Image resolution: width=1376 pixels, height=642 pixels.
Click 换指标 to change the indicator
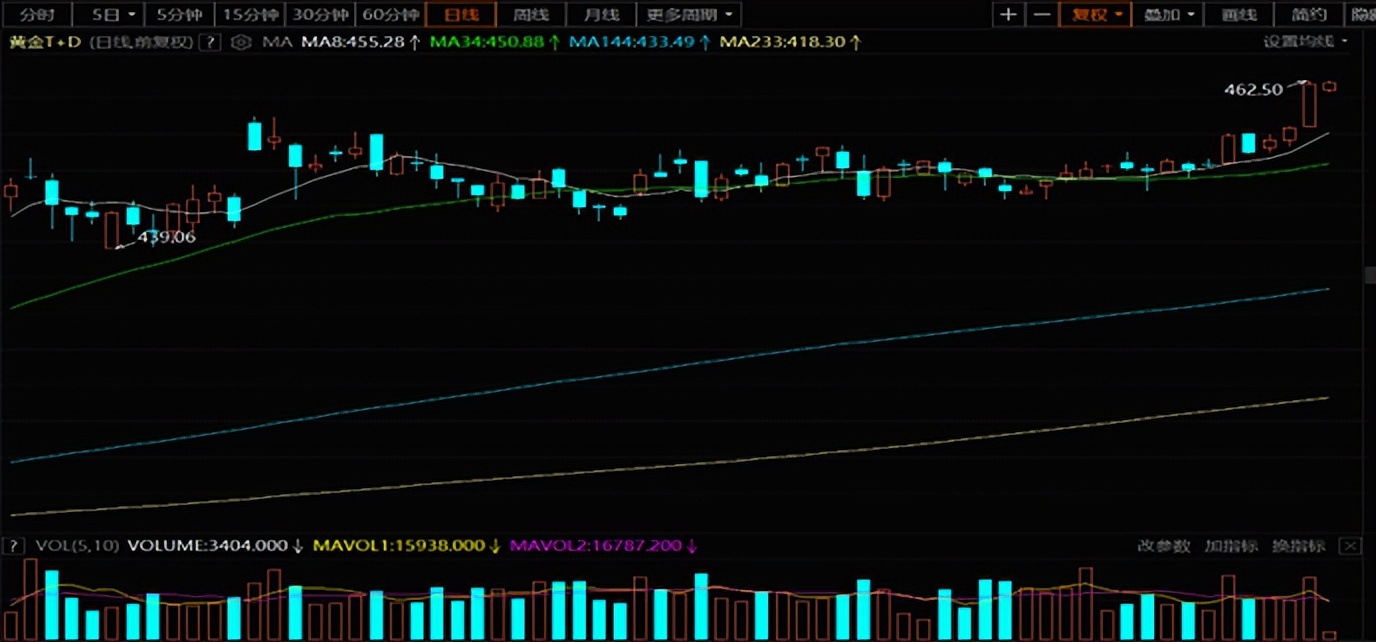tap(1298, 546)
